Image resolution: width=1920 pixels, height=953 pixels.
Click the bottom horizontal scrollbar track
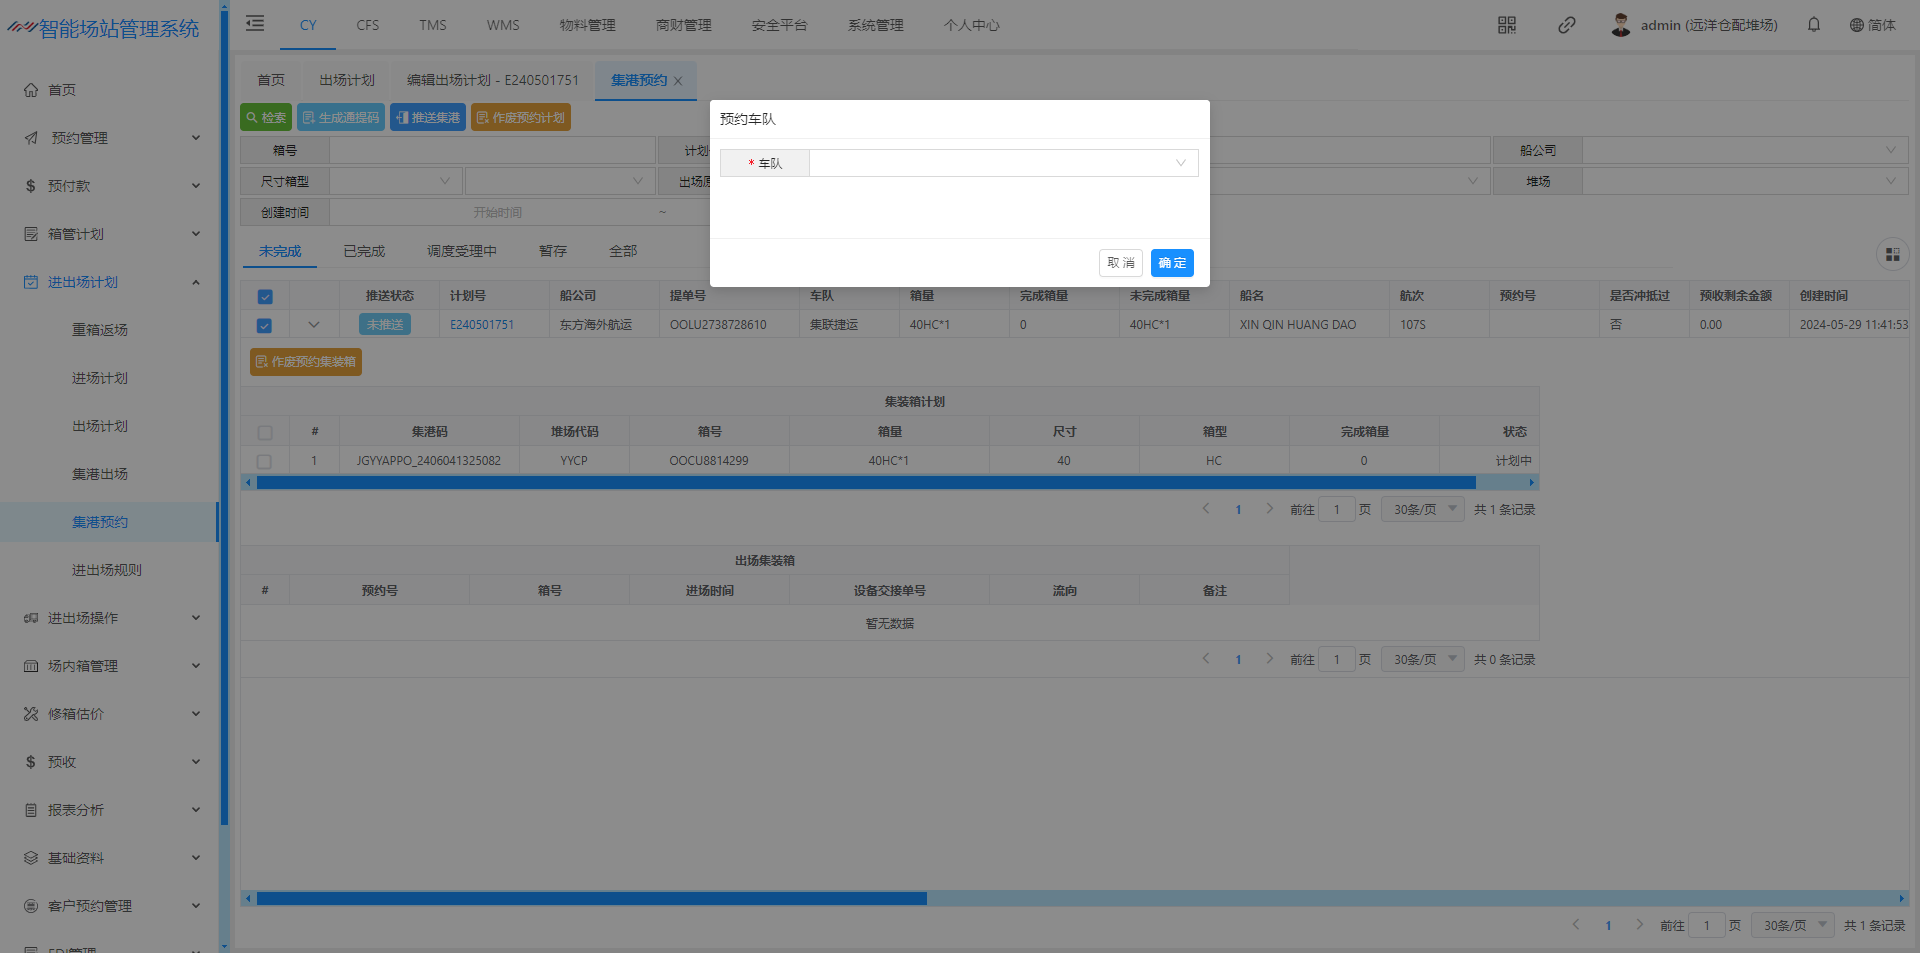pyautogui.click(x=1400, y=898)
